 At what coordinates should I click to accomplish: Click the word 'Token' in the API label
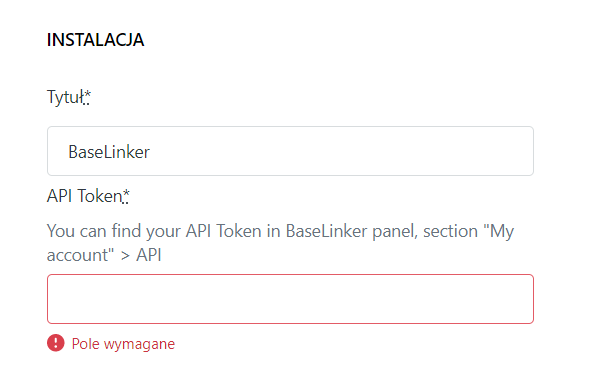click(x=100, y=196)
